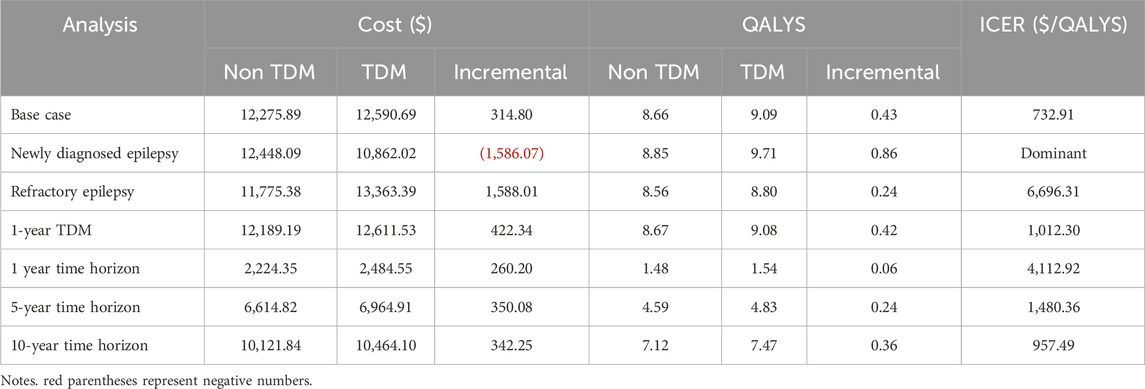Select the Incremental subheader under QALYS

pos(884,72)
